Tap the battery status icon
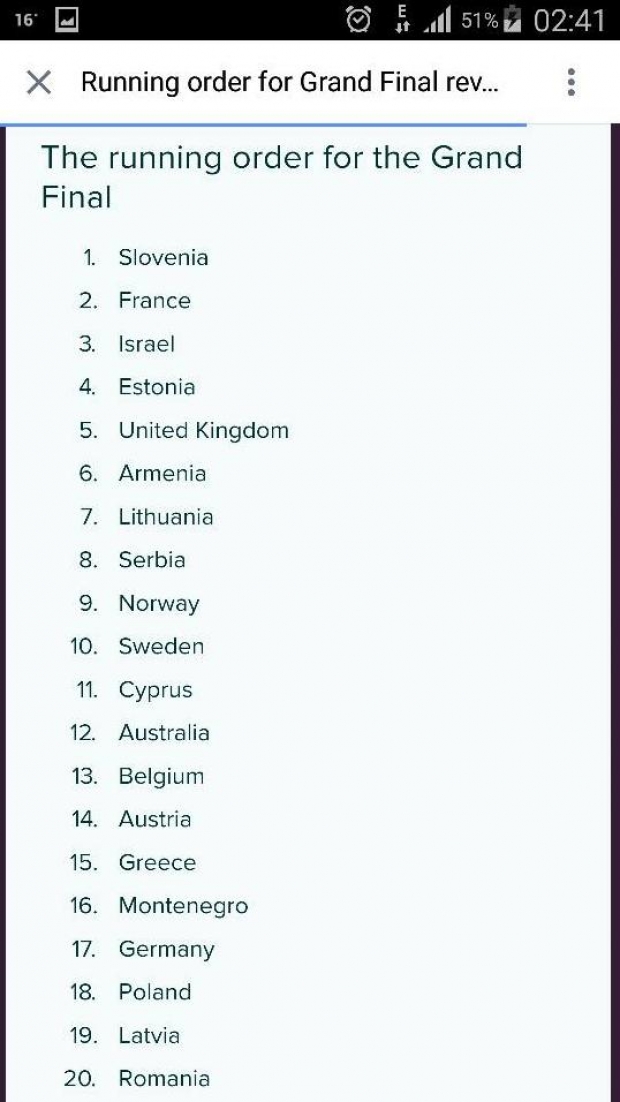 tap(514, 20)
